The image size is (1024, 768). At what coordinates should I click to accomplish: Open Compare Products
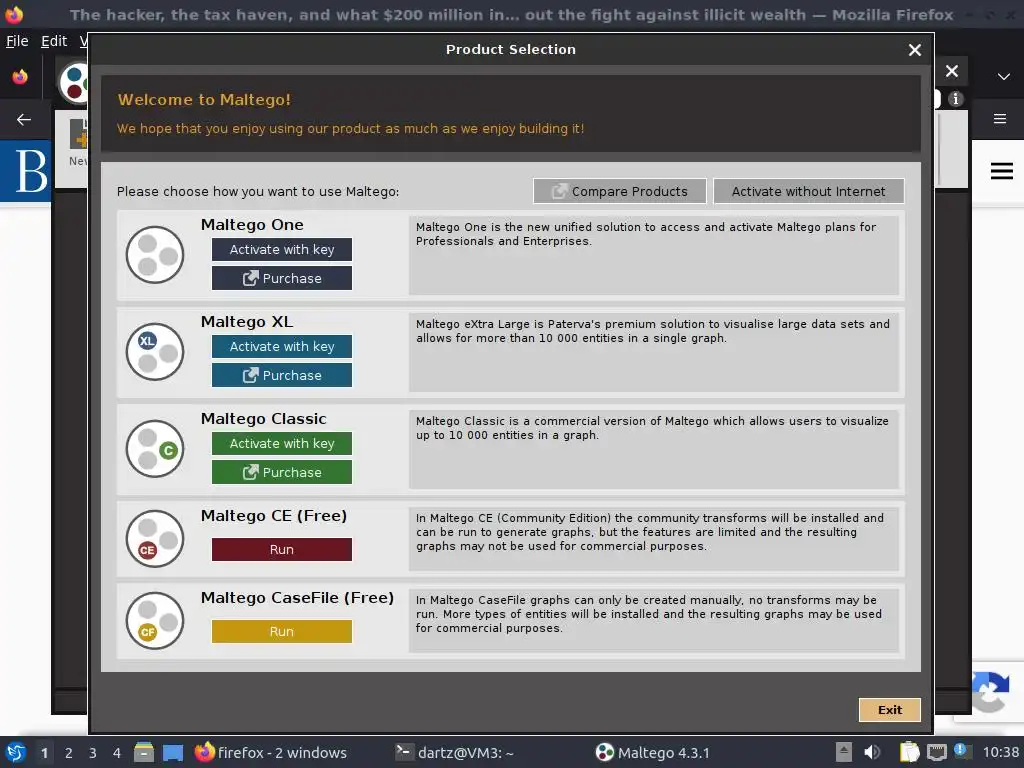pyautogui.click(x=619, y=191)
